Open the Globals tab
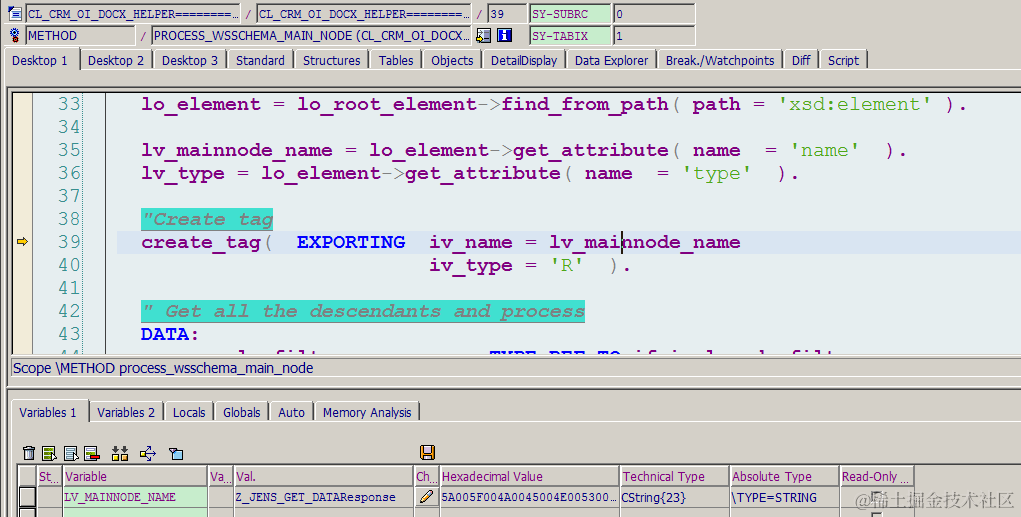 pyautogui.click(x=242, y=412)
